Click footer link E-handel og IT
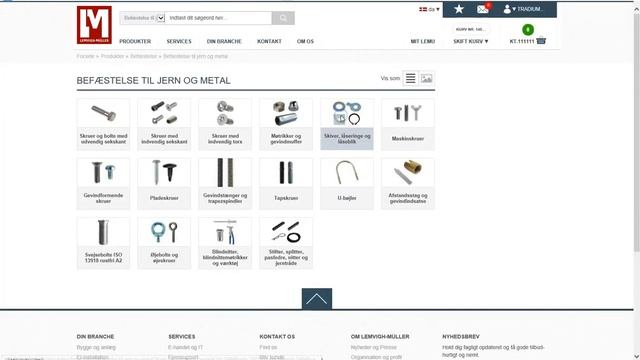Viewport: 640px width, 360px height. (185, 347)
